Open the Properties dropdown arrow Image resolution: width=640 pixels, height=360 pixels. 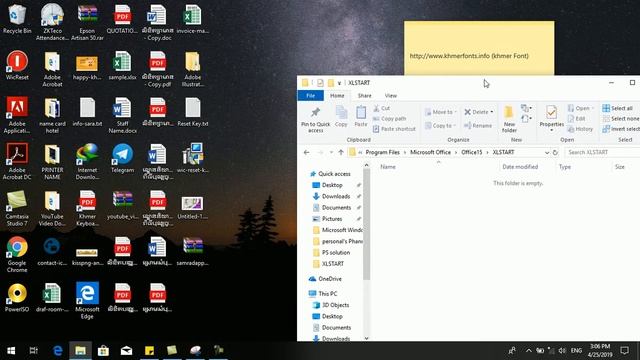coord(551,130)
